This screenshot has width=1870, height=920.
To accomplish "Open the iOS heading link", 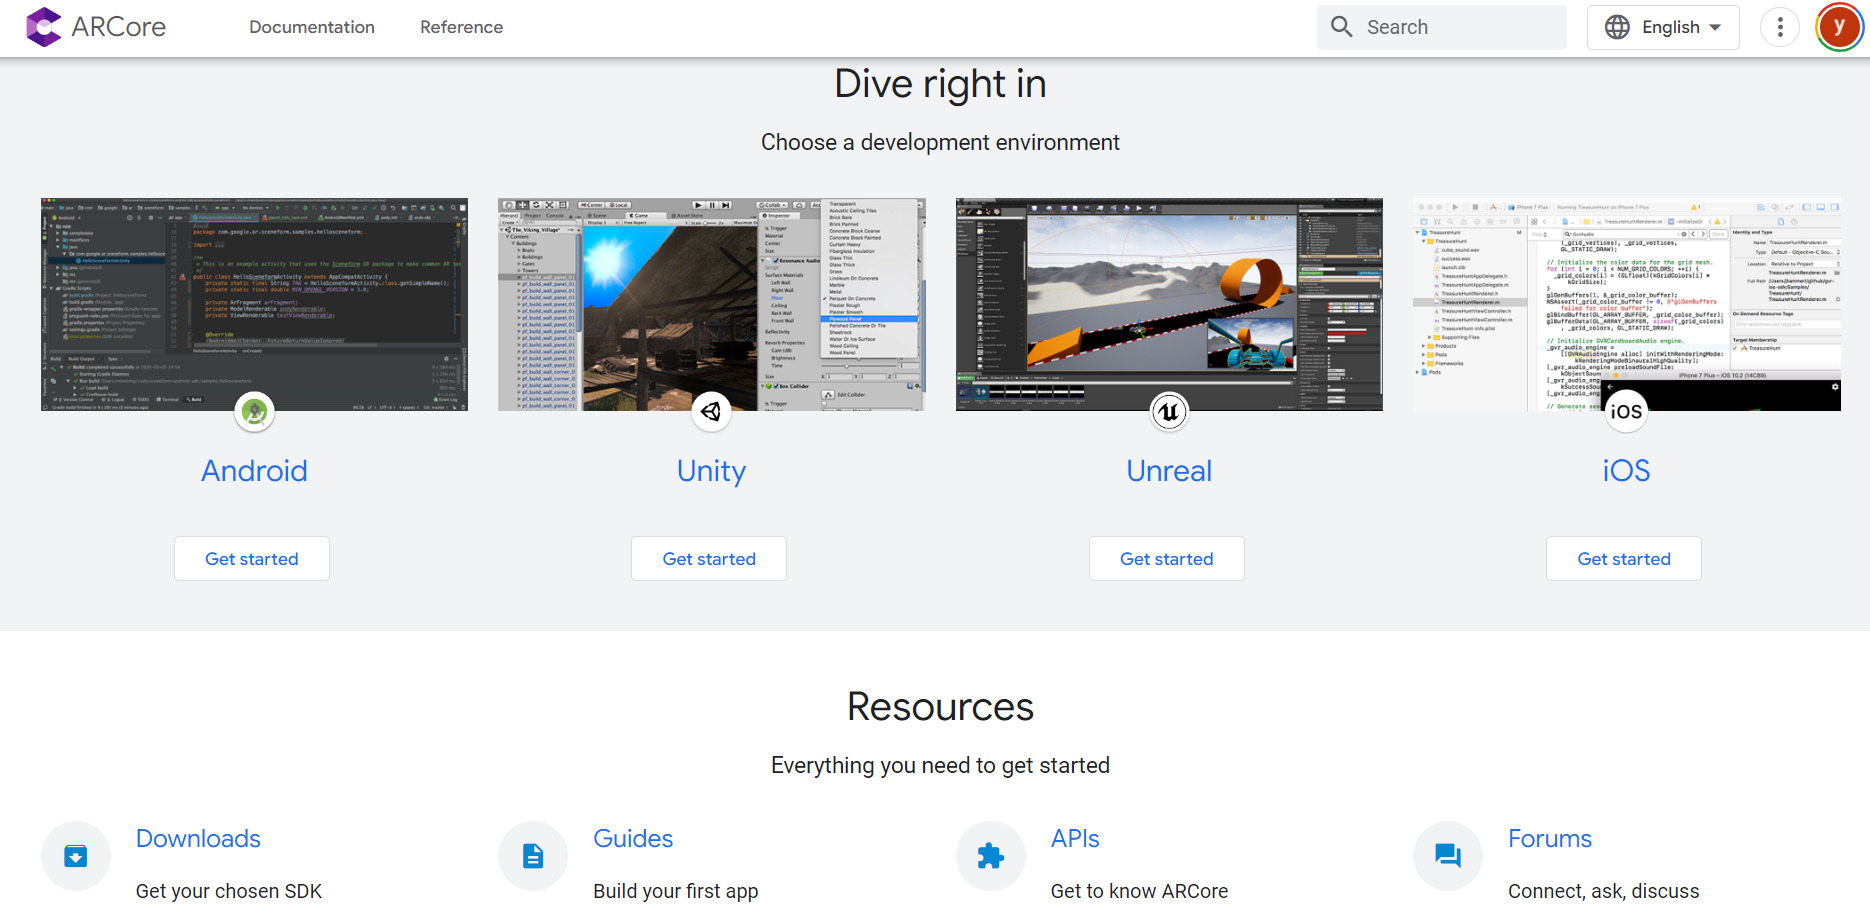I will coord(1626,471).
